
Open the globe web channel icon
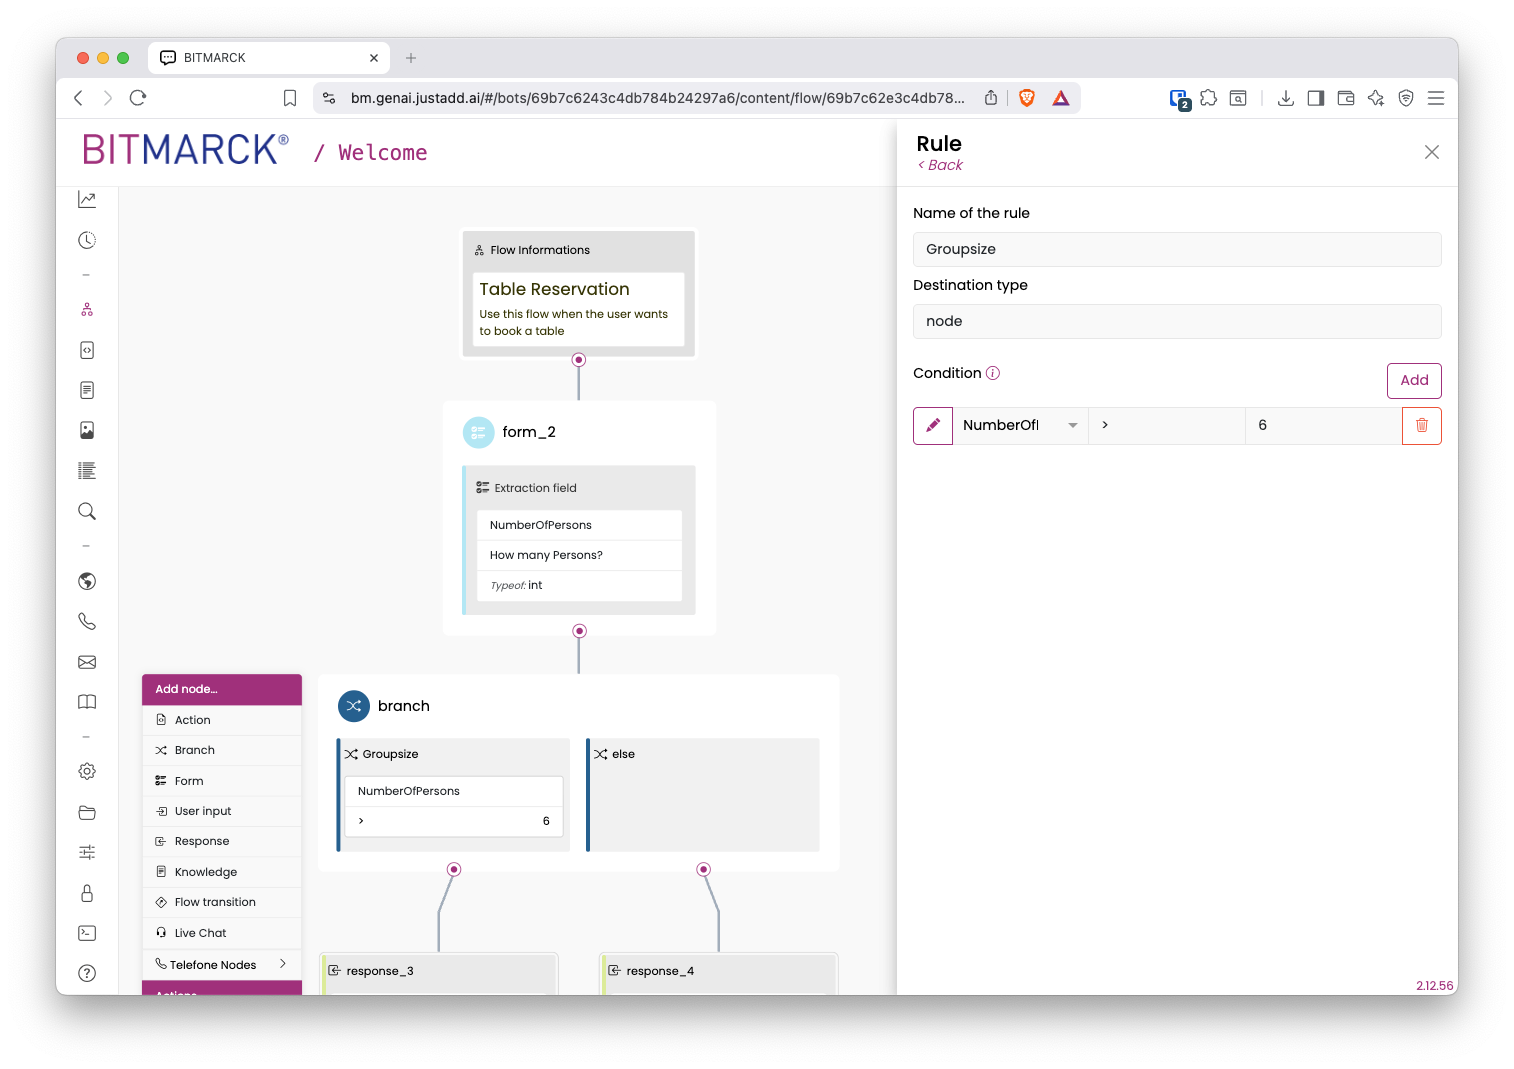(x=87, y=581)
